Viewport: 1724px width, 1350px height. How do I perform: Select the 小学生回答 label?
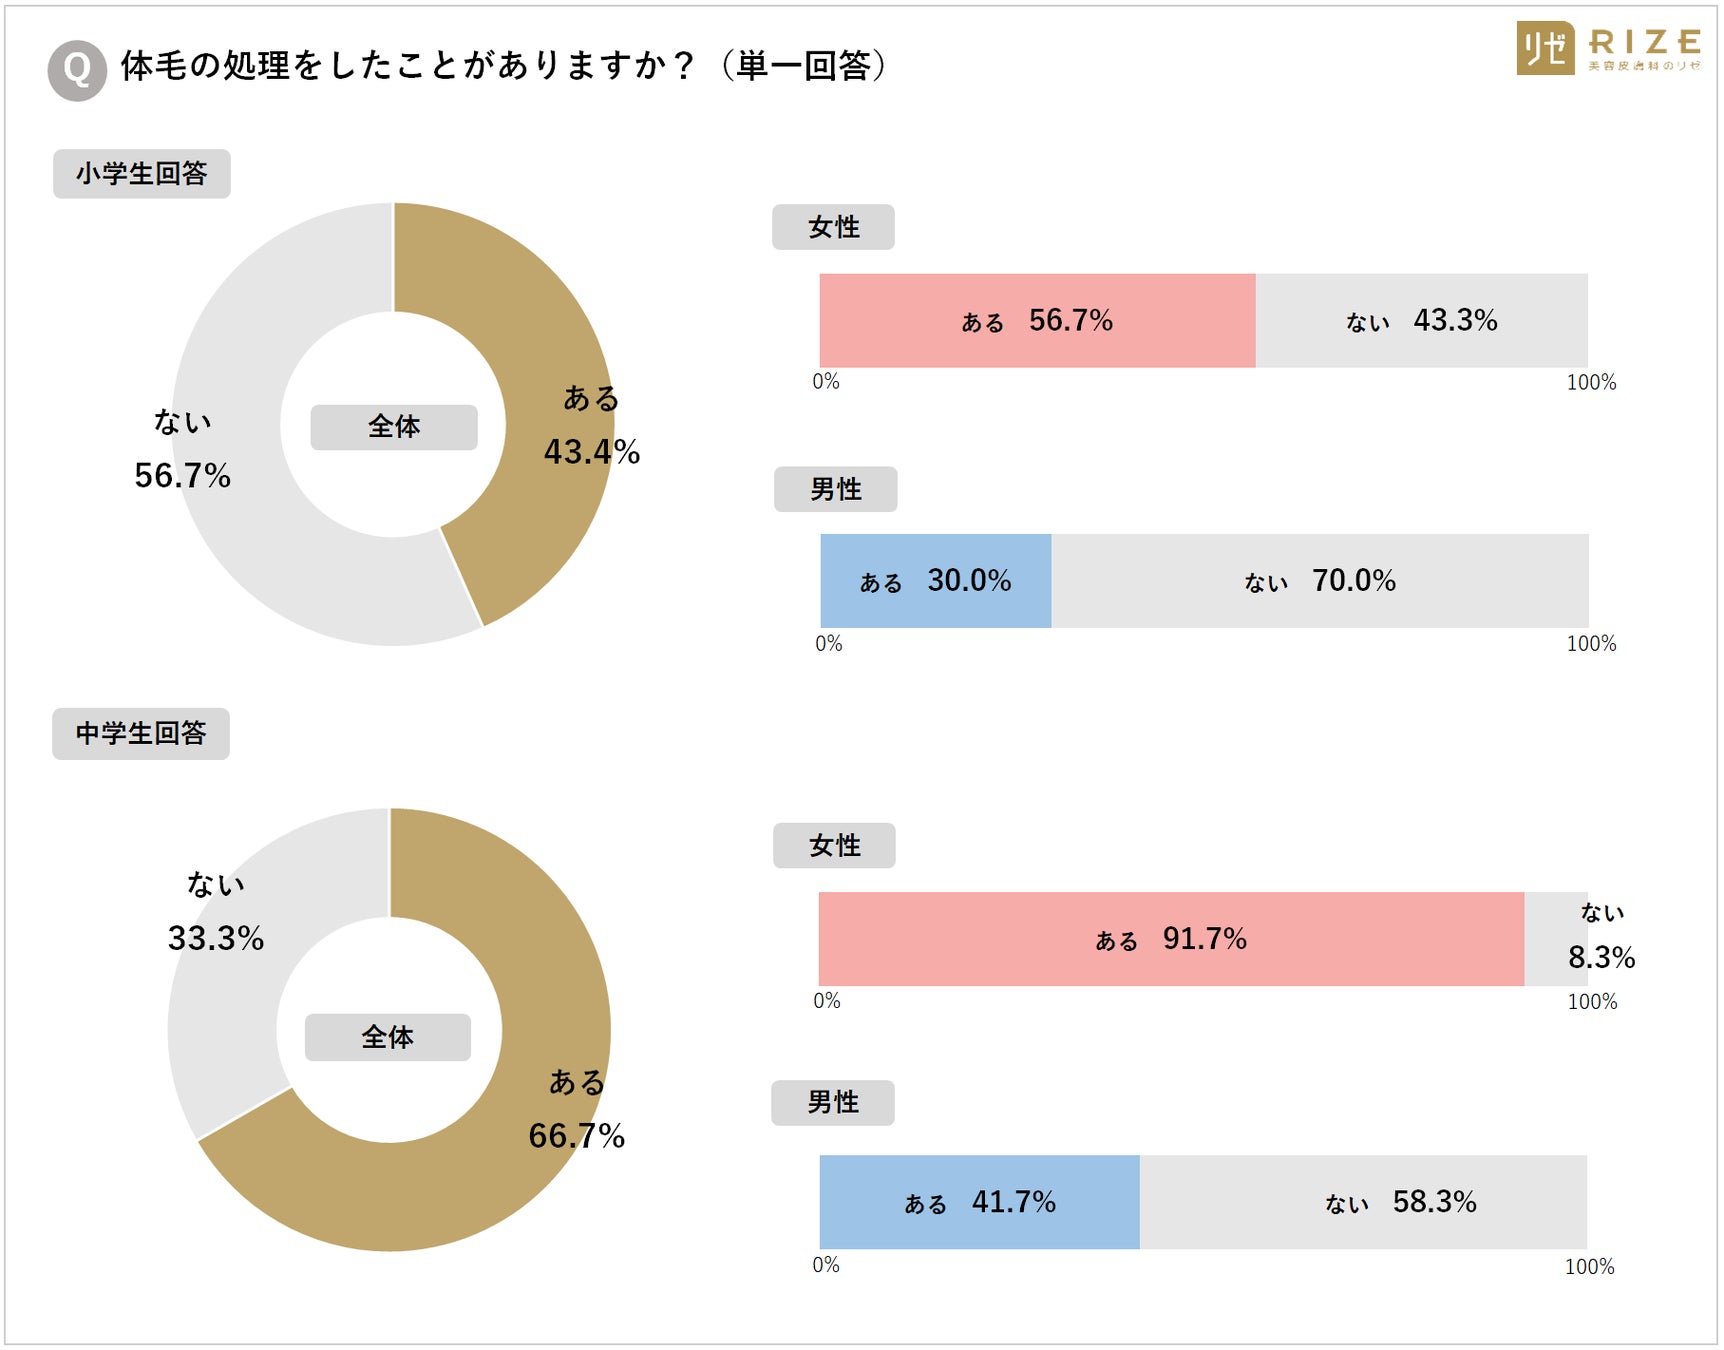142,174
